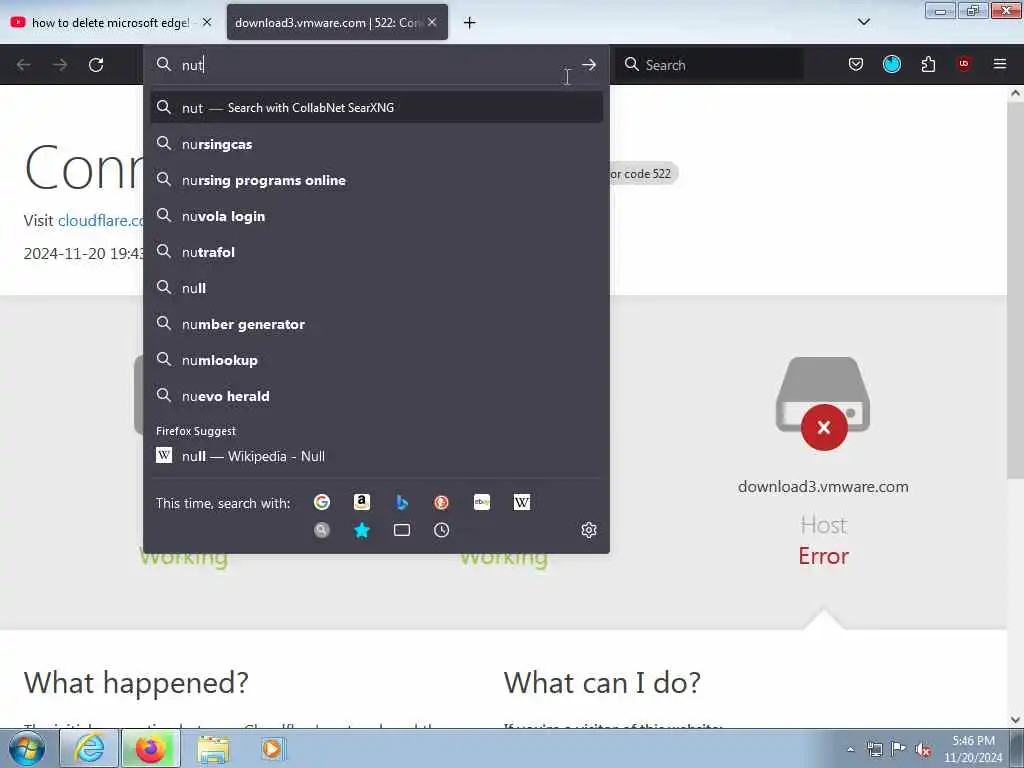Reload the current page
The height and width of the screenshot is (768, 1024).
point(96,65)
